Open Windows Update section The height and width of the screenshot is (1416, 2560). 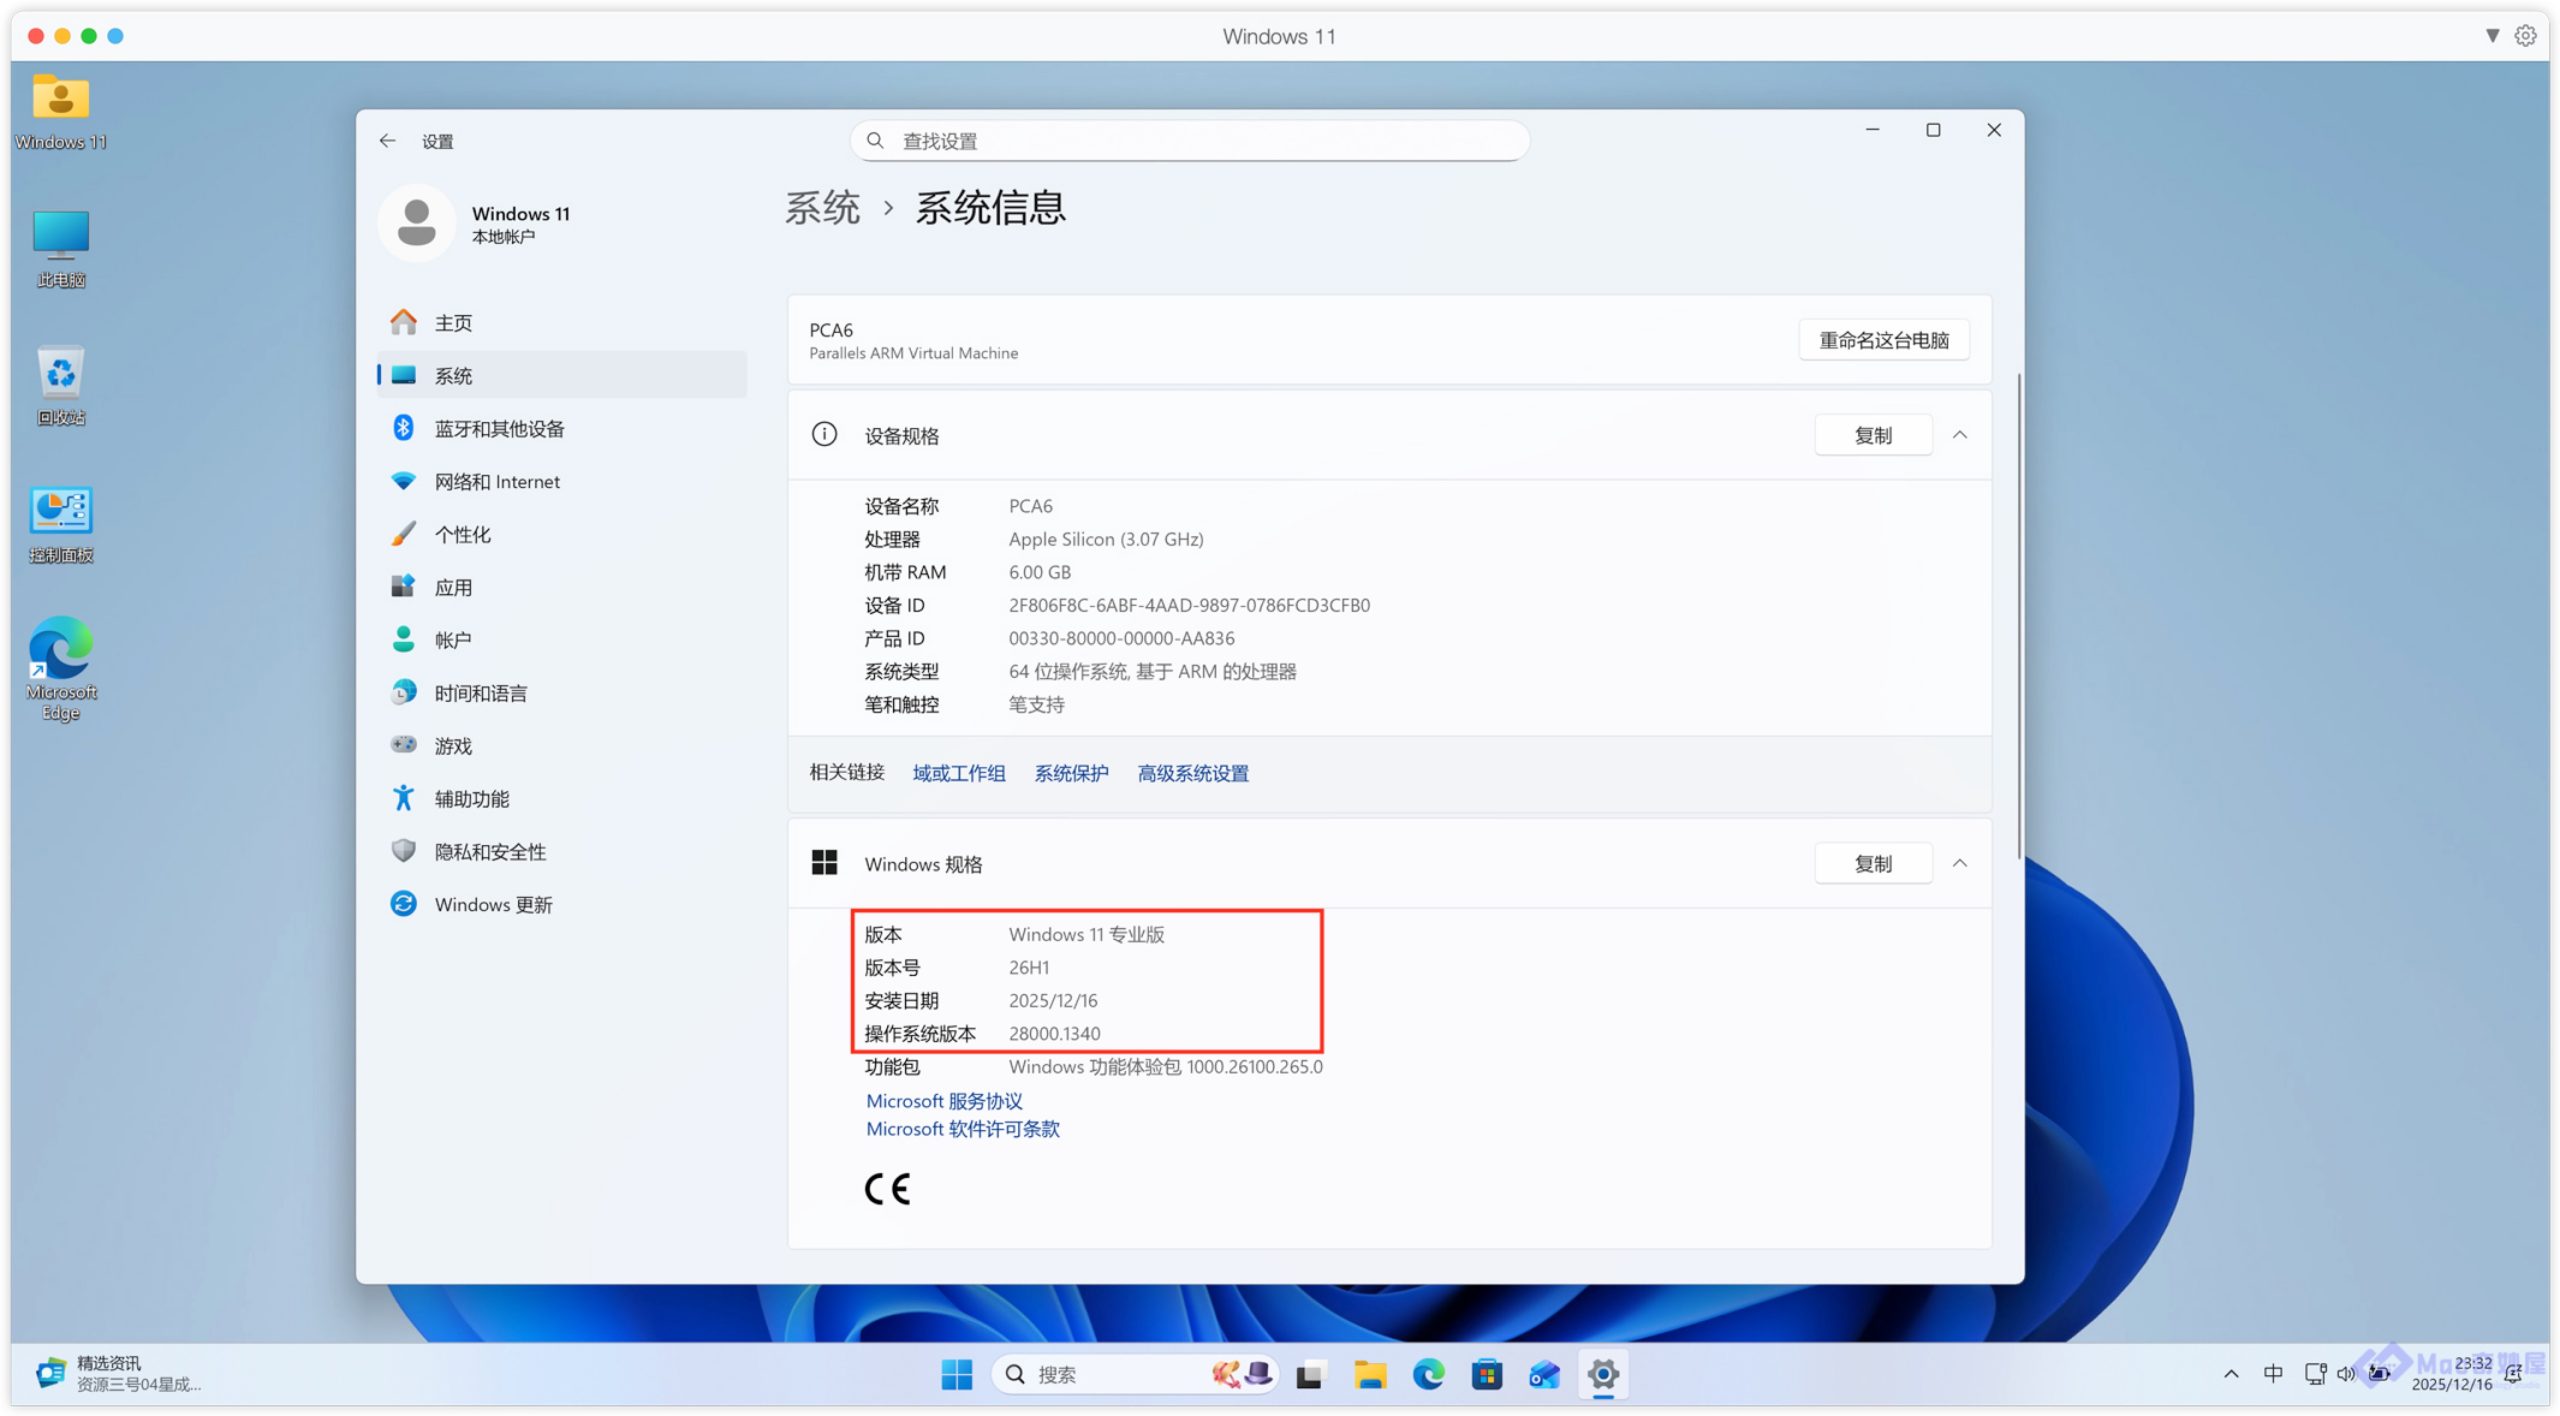[492, 905]
